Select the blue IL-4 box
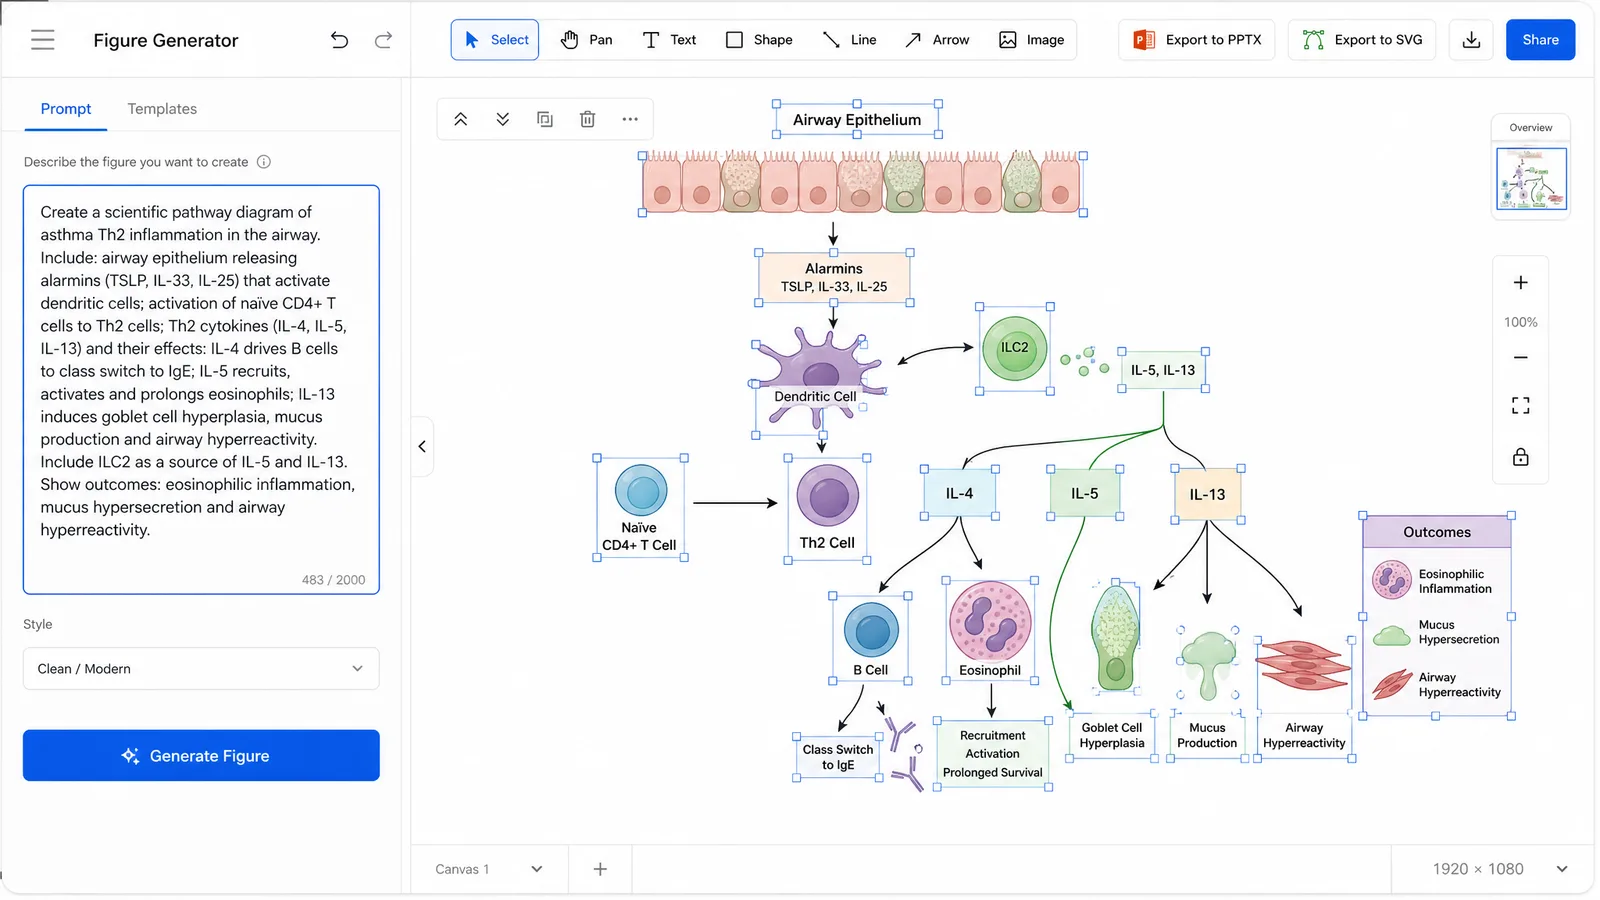This screenshot has height=900, width=1600. click(959, 493)
